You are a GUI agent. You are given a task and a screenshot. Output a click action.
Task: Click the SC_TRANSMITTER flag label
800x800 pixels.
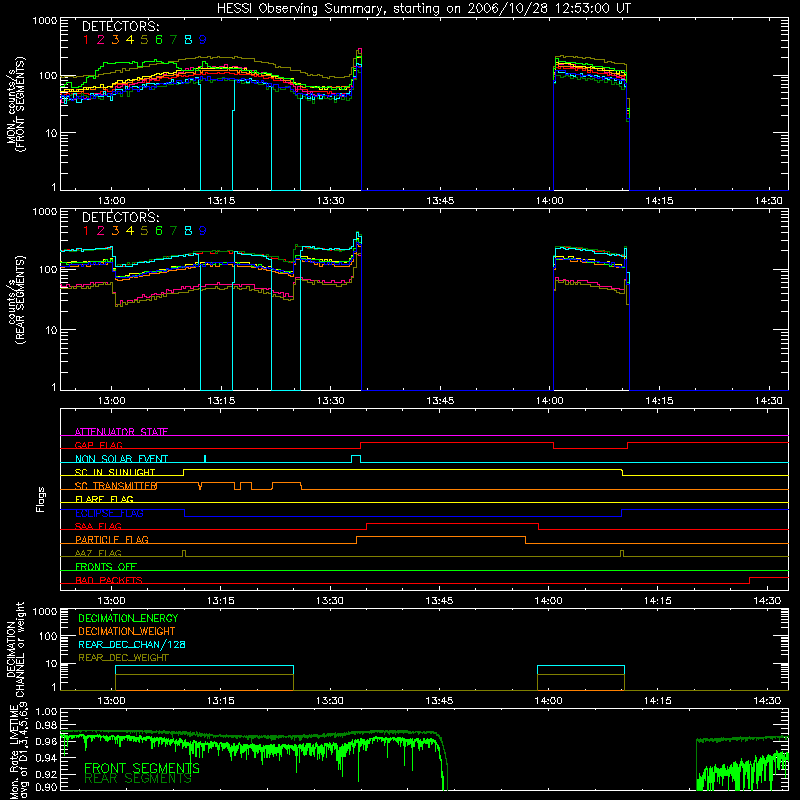point(116,486)
